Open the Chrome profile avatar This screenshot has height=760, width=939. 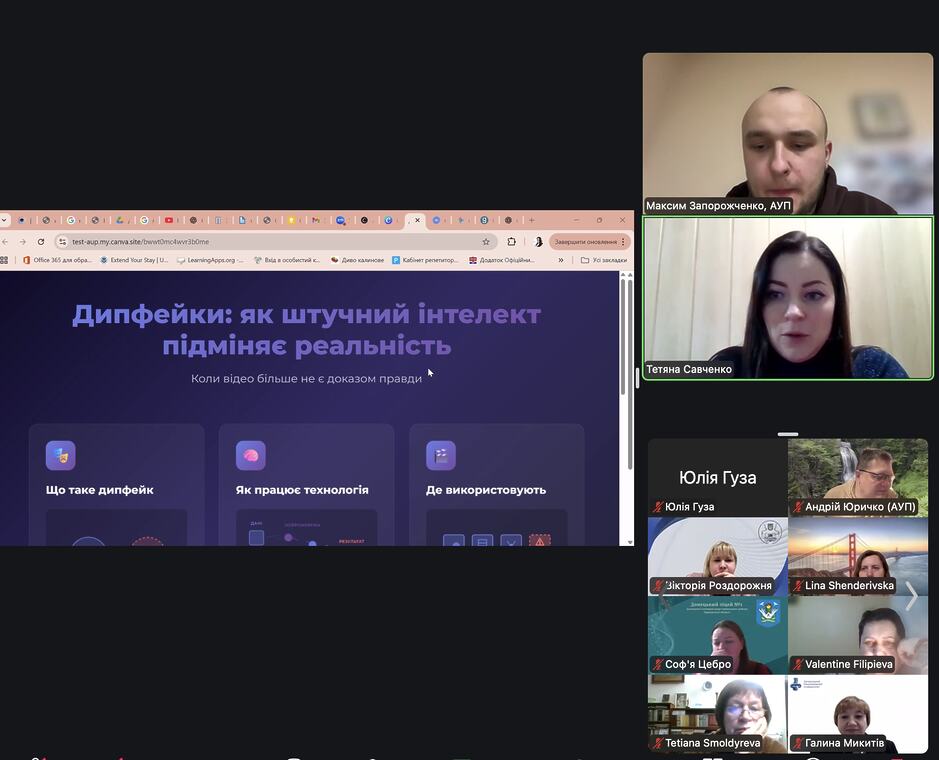click(x=538, y=242)
